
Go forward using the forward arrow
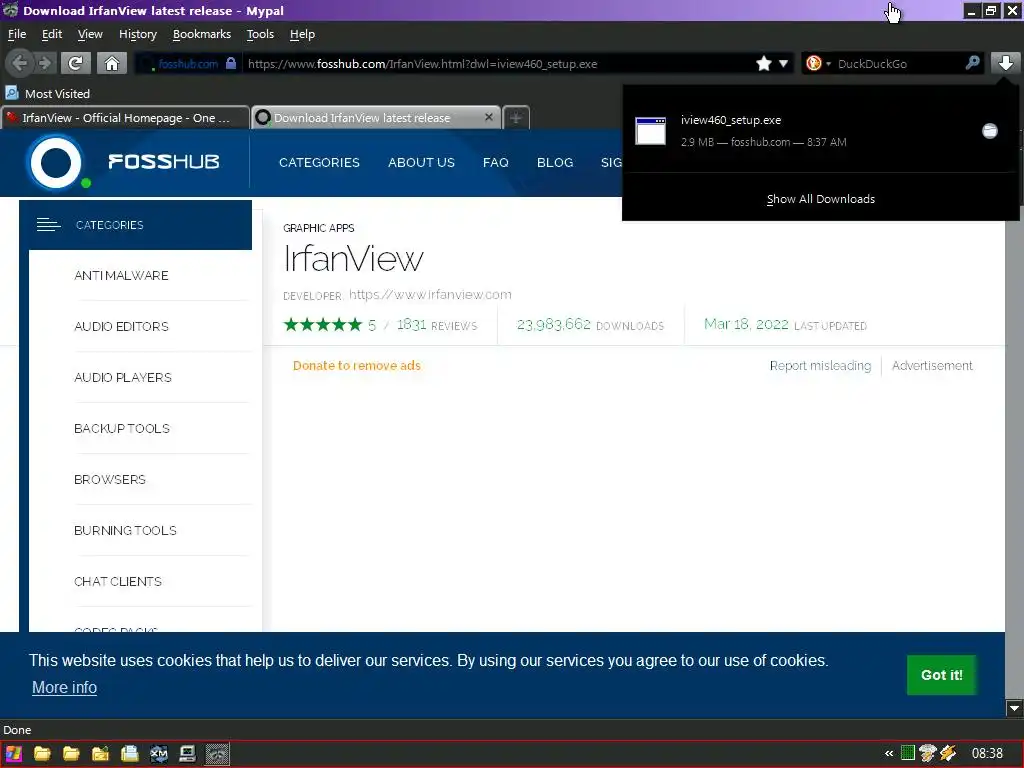44,63
